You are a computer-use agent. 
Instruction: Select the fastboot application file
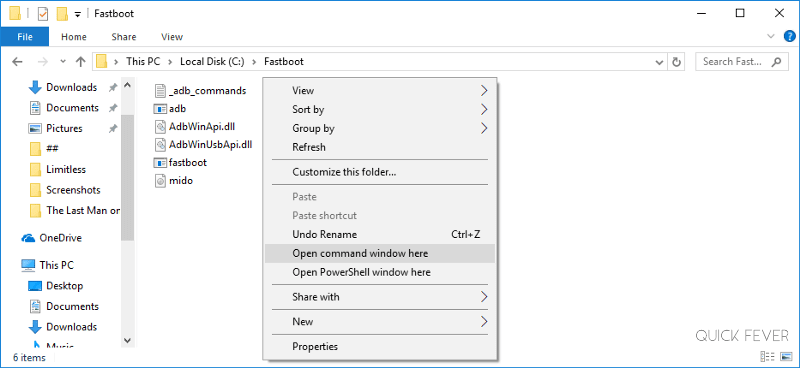tap(181, 163)
